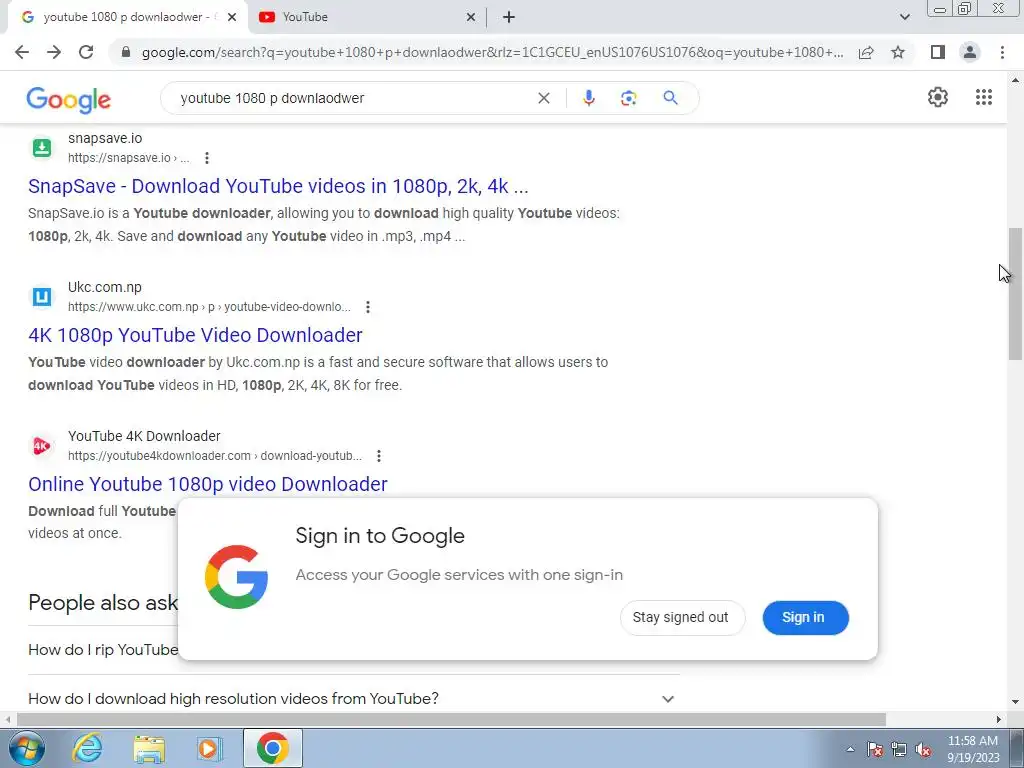1024x768 pixels.
Task: Click the https://snapsave.io breadcrumb URL
Action: click(129, 158)
